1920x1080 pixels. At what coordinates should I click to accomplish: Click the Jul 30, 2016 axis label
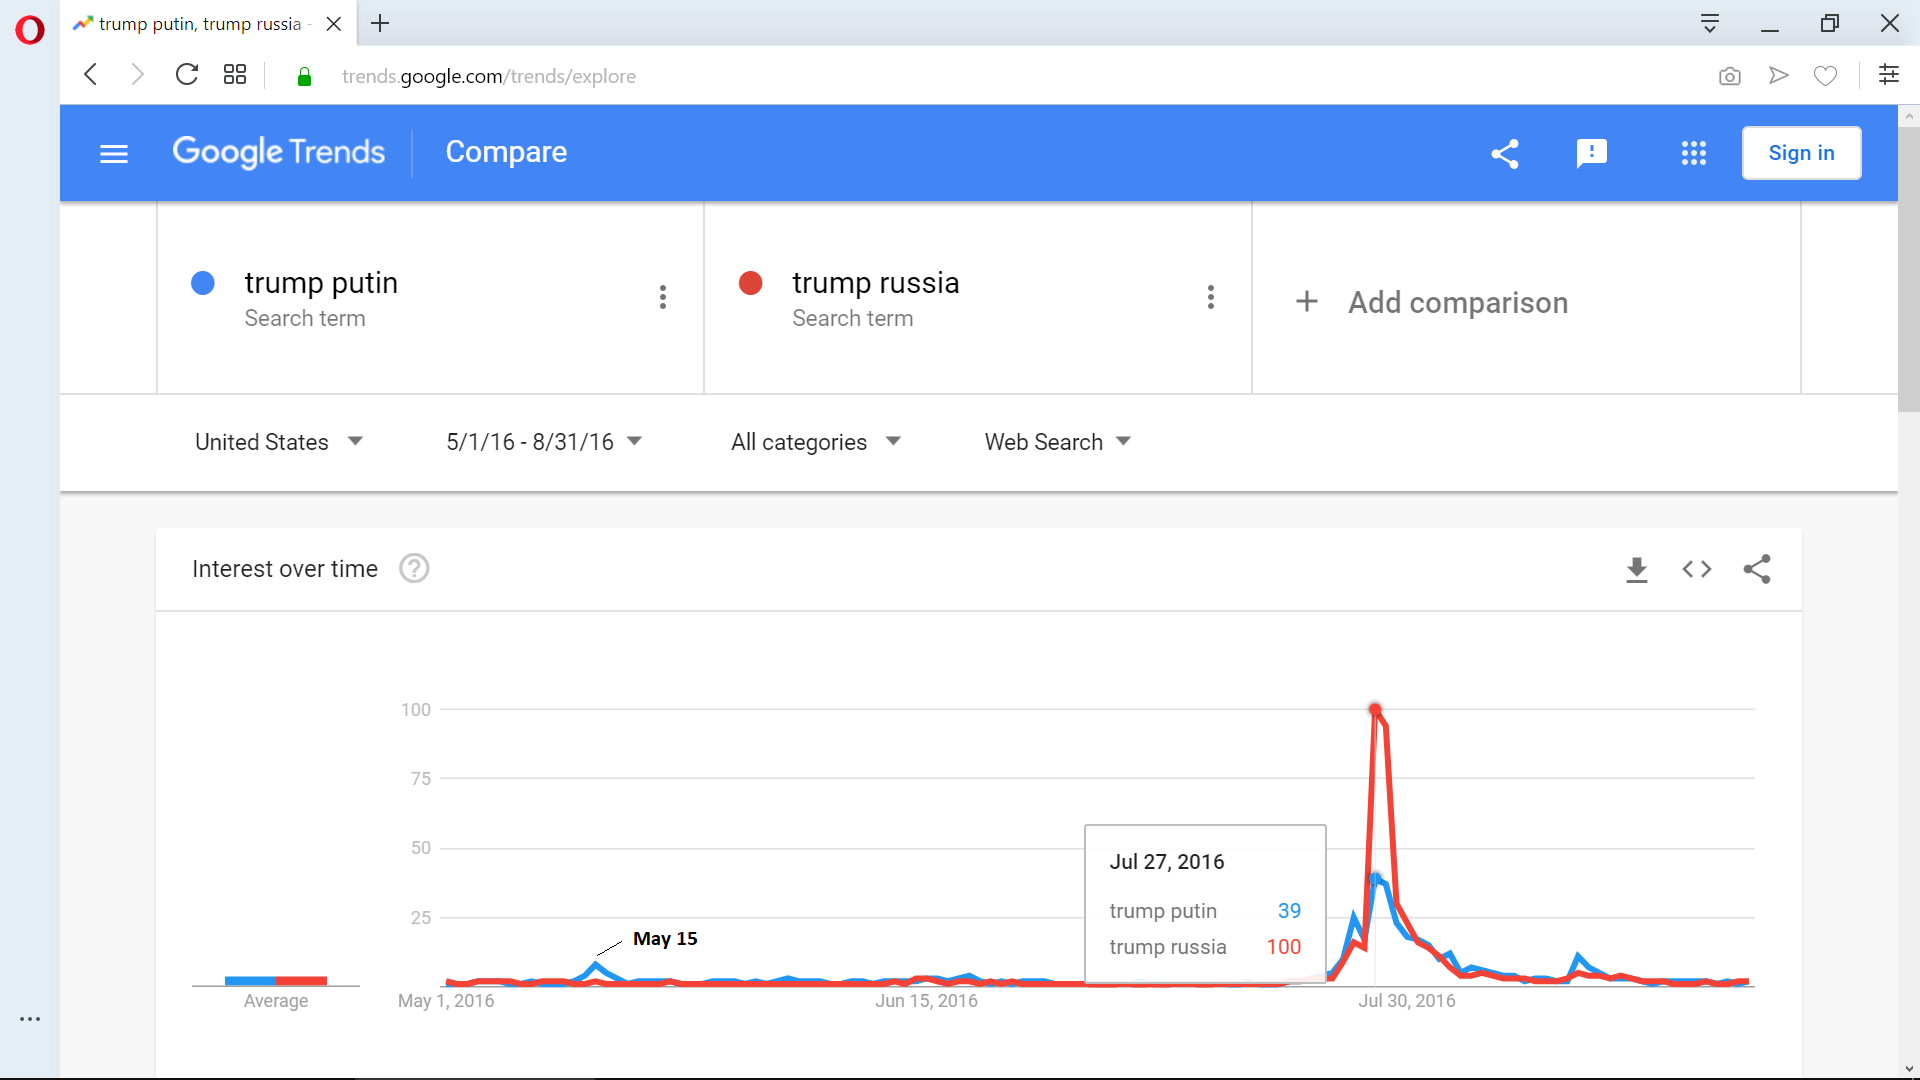(1407, 1001)
